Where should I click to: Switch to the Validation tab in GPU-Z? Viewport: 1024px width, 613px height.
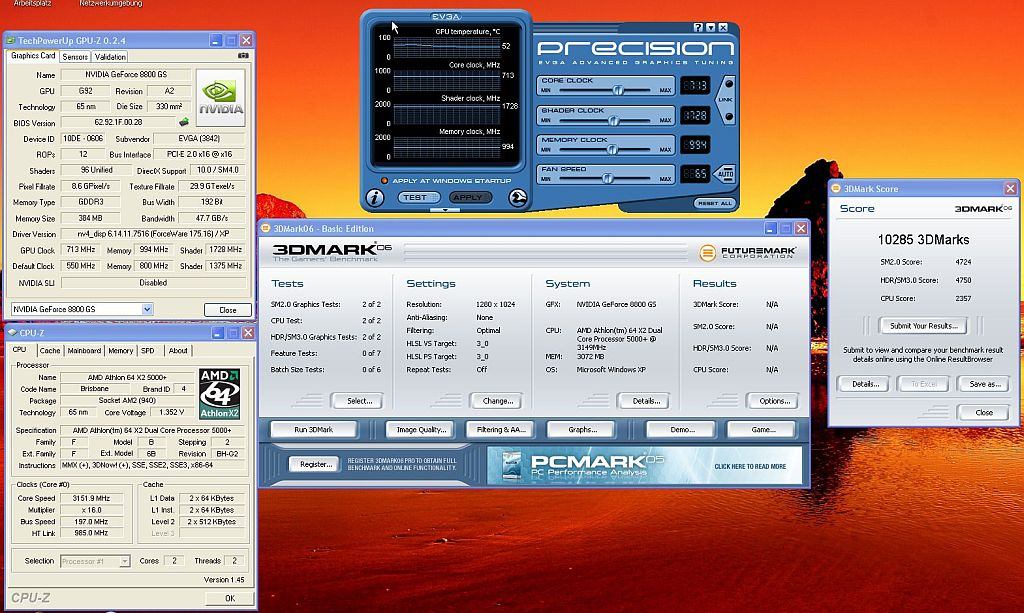click(110, 57)
